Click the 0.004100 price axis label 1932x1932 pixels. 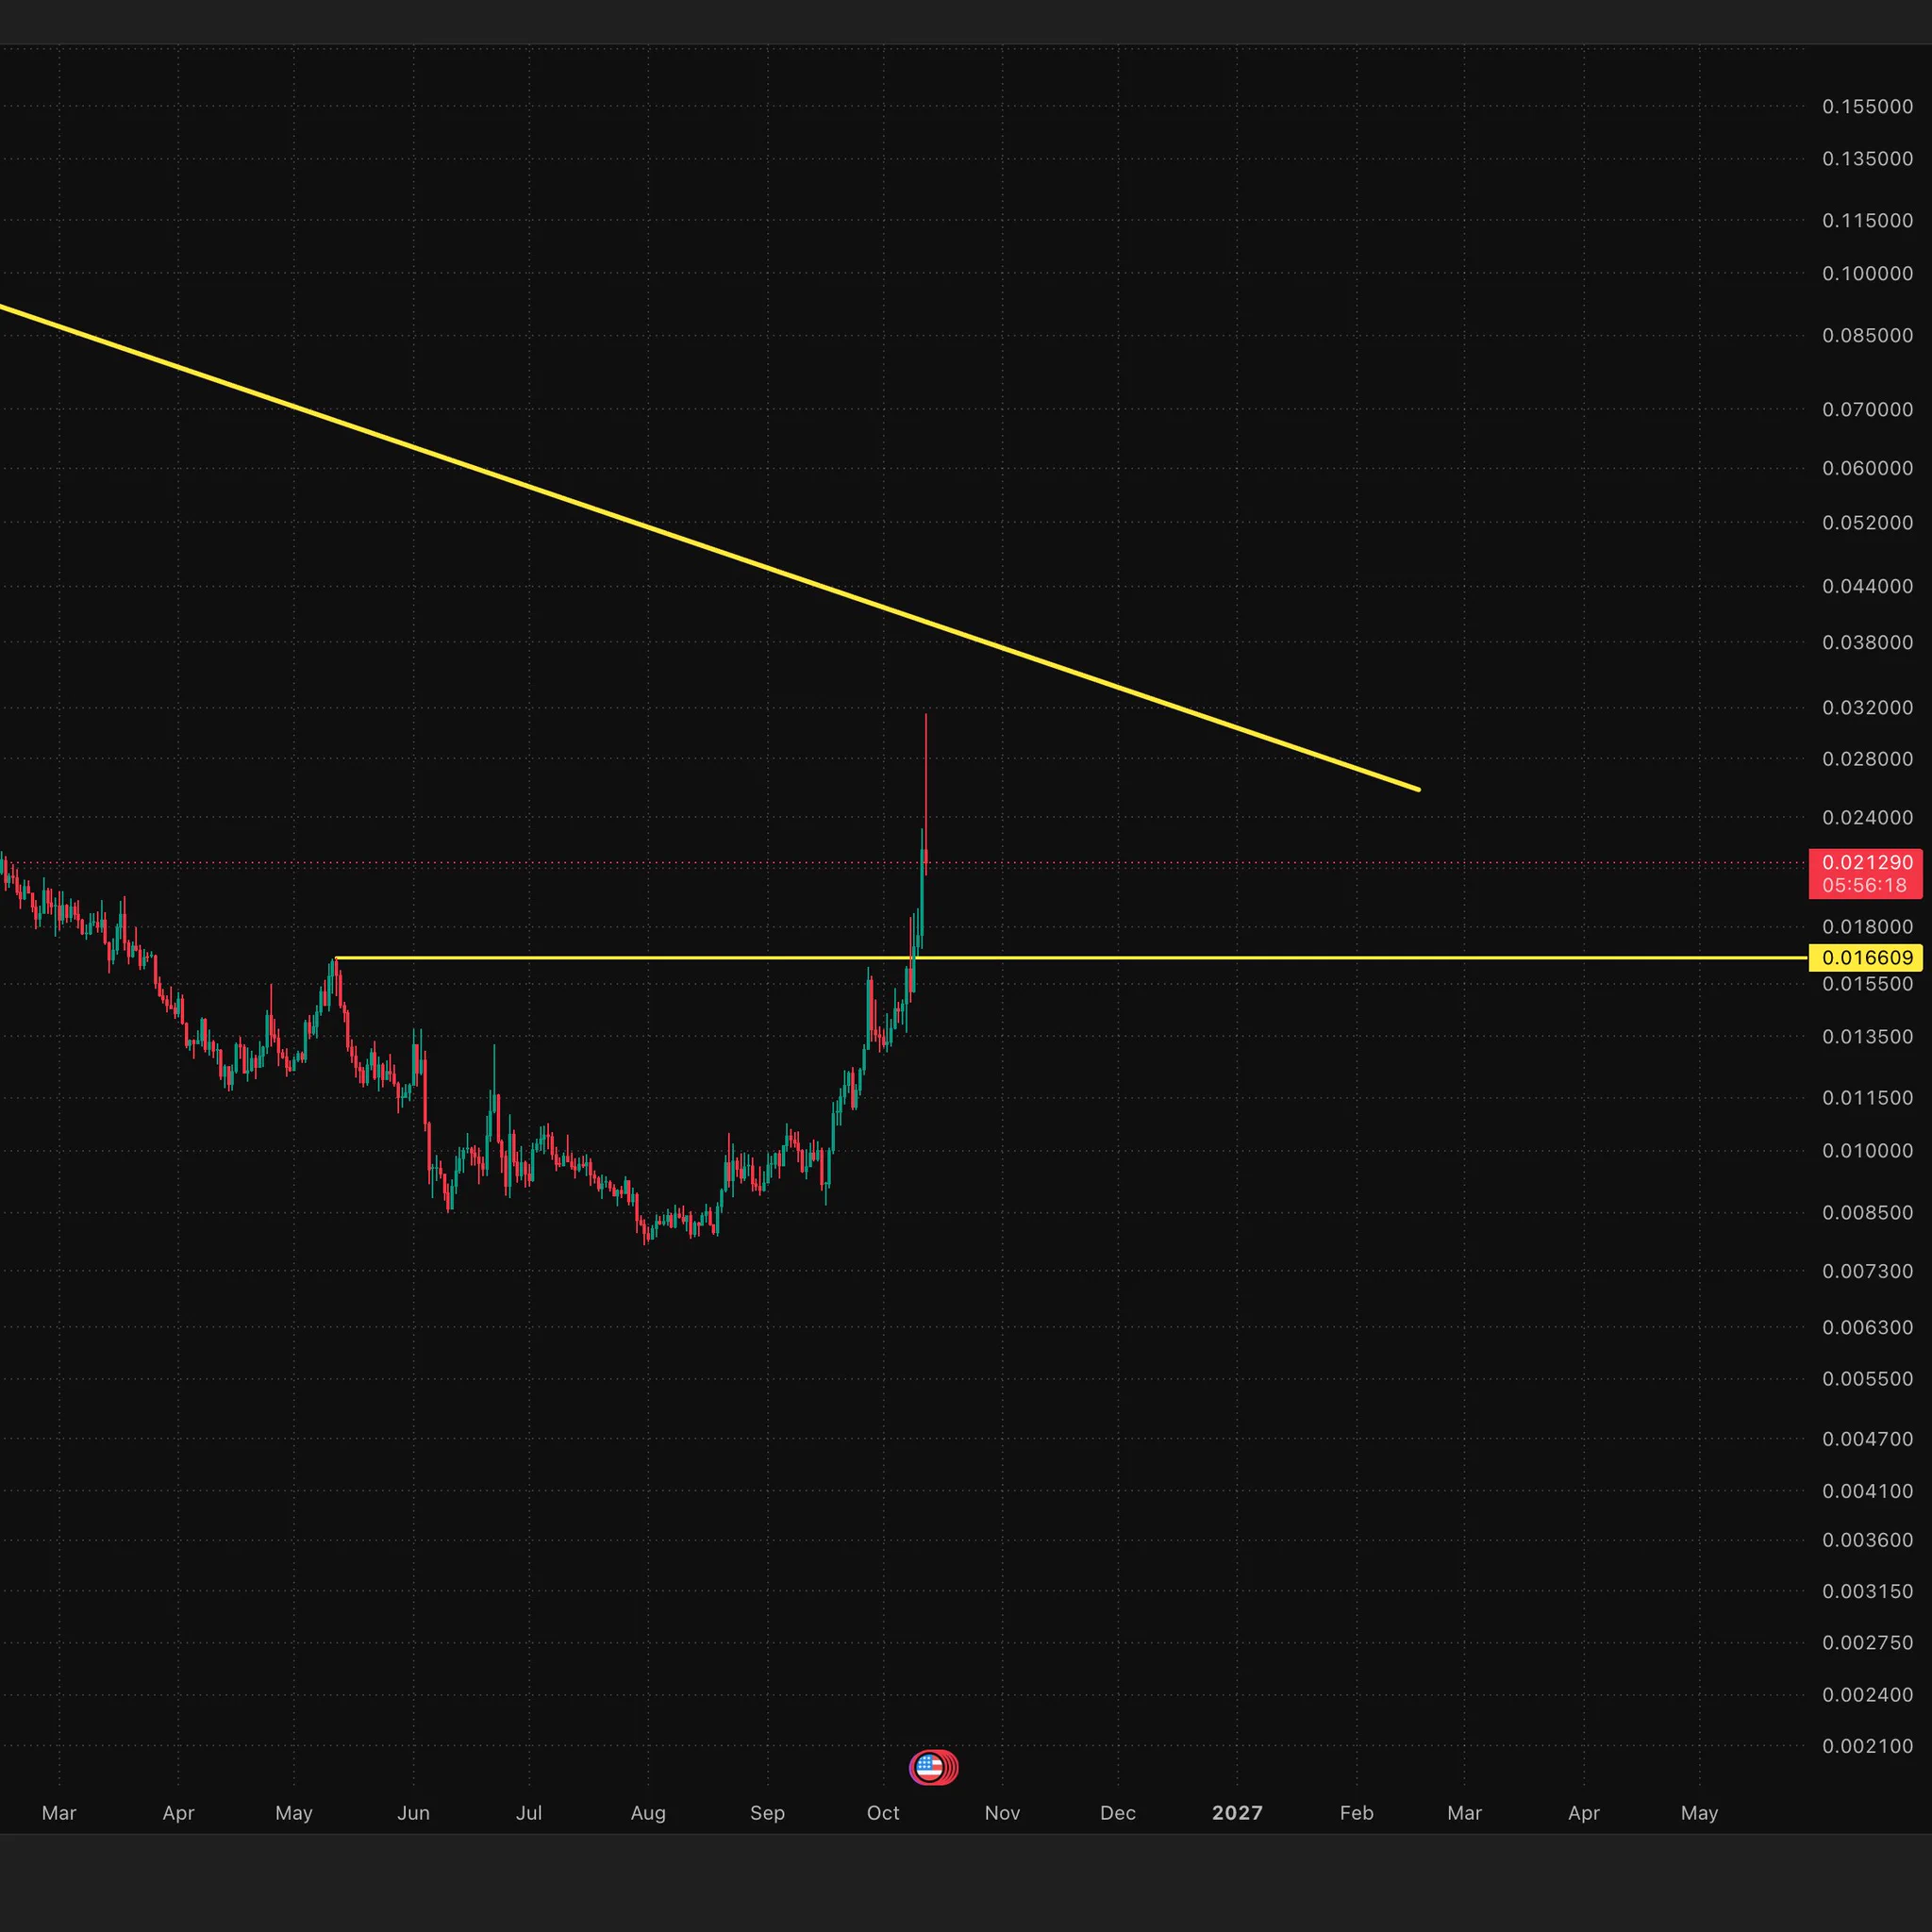(x=1867, y=1491)
